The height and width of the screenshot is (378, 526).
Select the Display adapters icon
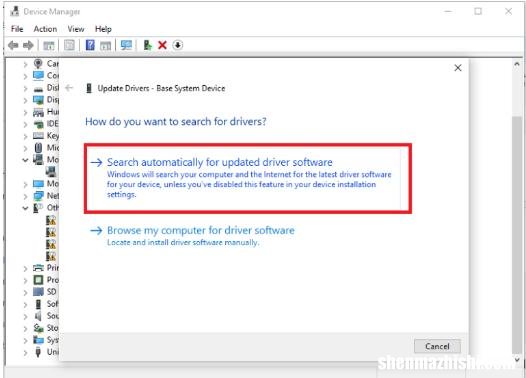(x=38, y=100)
